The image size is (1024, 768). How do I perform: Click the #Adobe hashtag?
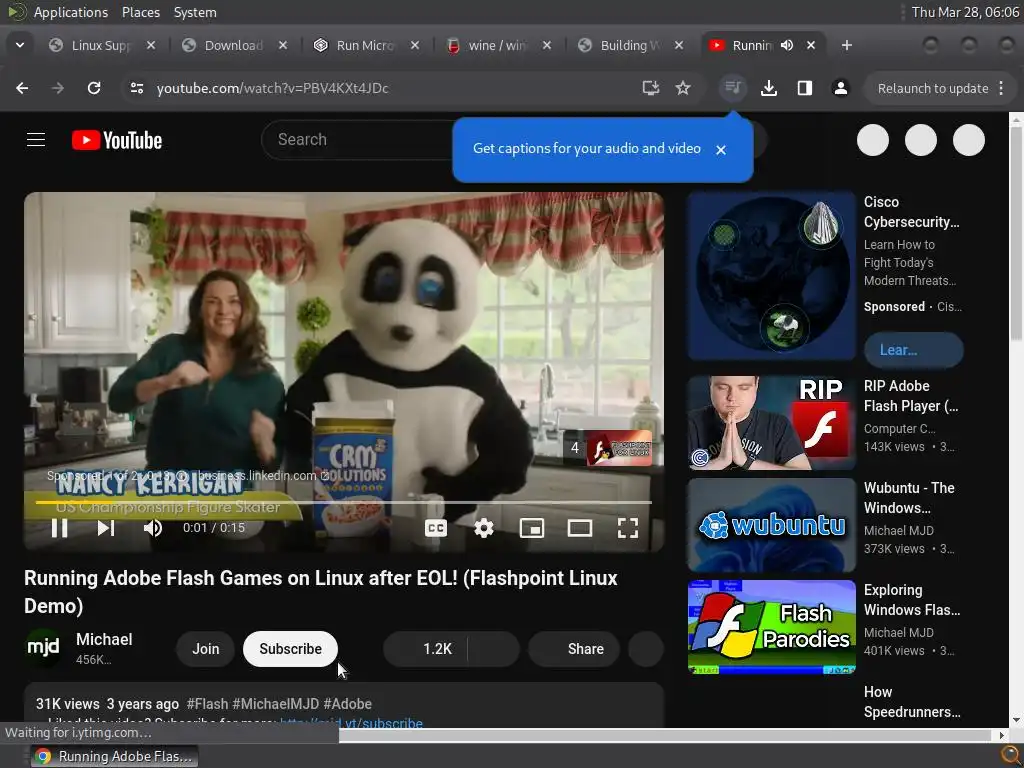(347, 703)
